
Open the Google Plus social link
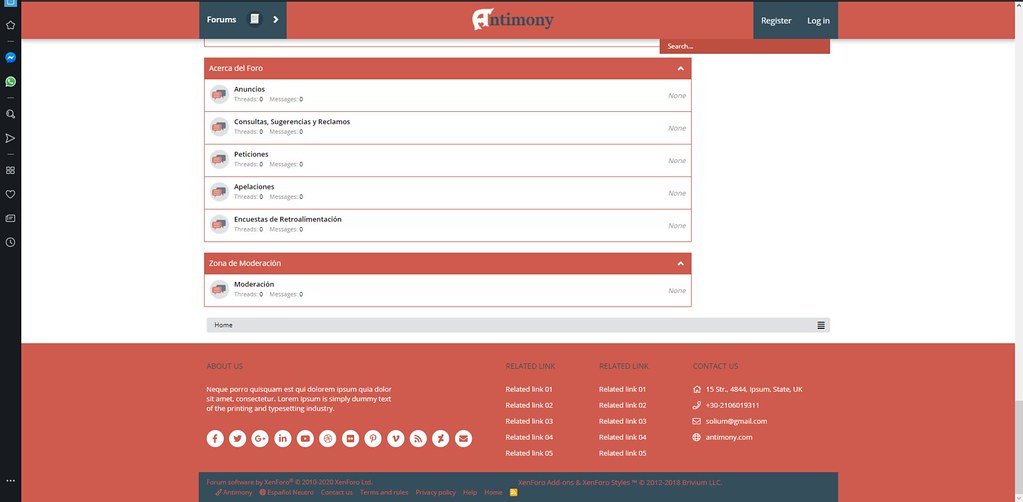coord(260,439)
